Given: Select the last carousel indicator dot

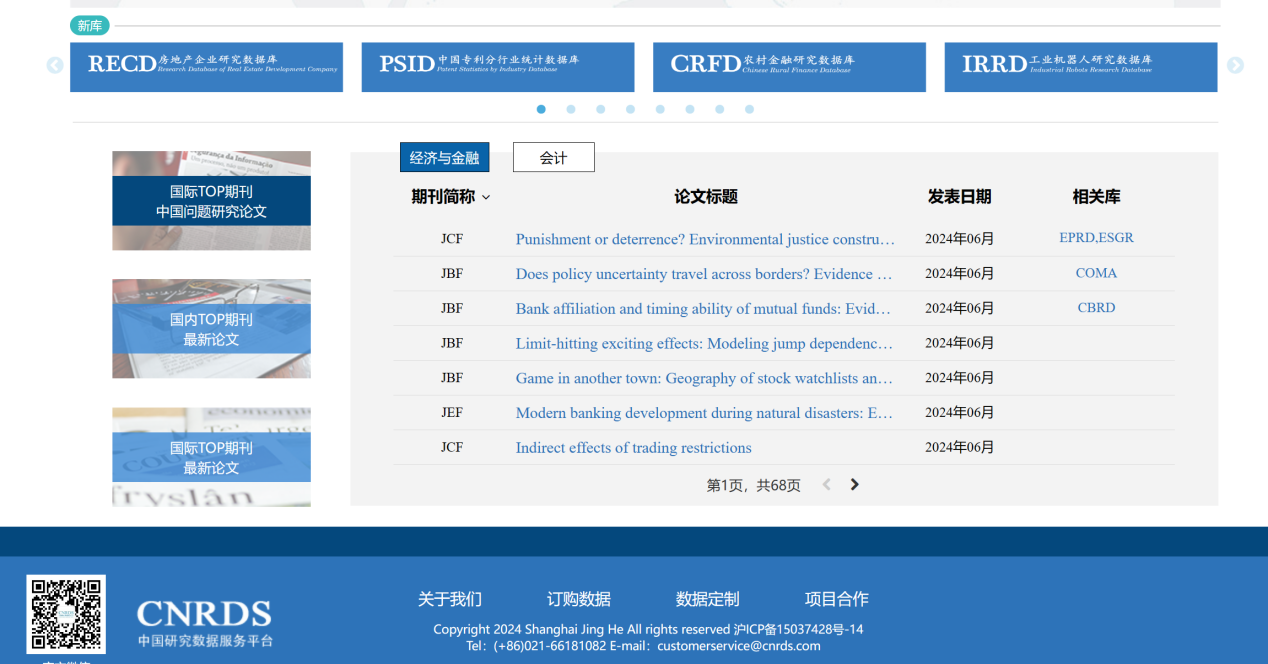Looking at the screenshot, I should click(749, 110).
